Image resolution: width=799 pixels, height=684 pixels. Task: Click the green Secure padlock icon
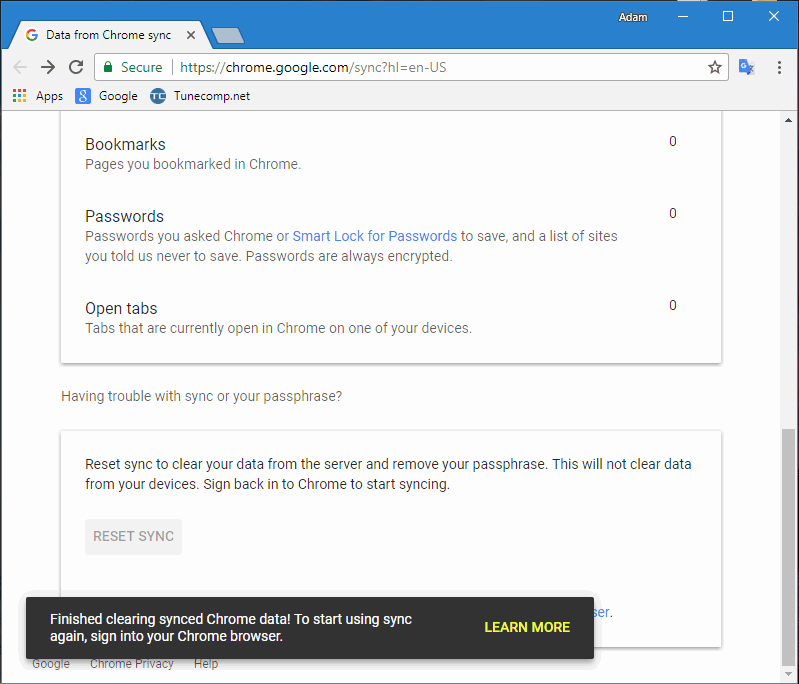coord(108,67)
